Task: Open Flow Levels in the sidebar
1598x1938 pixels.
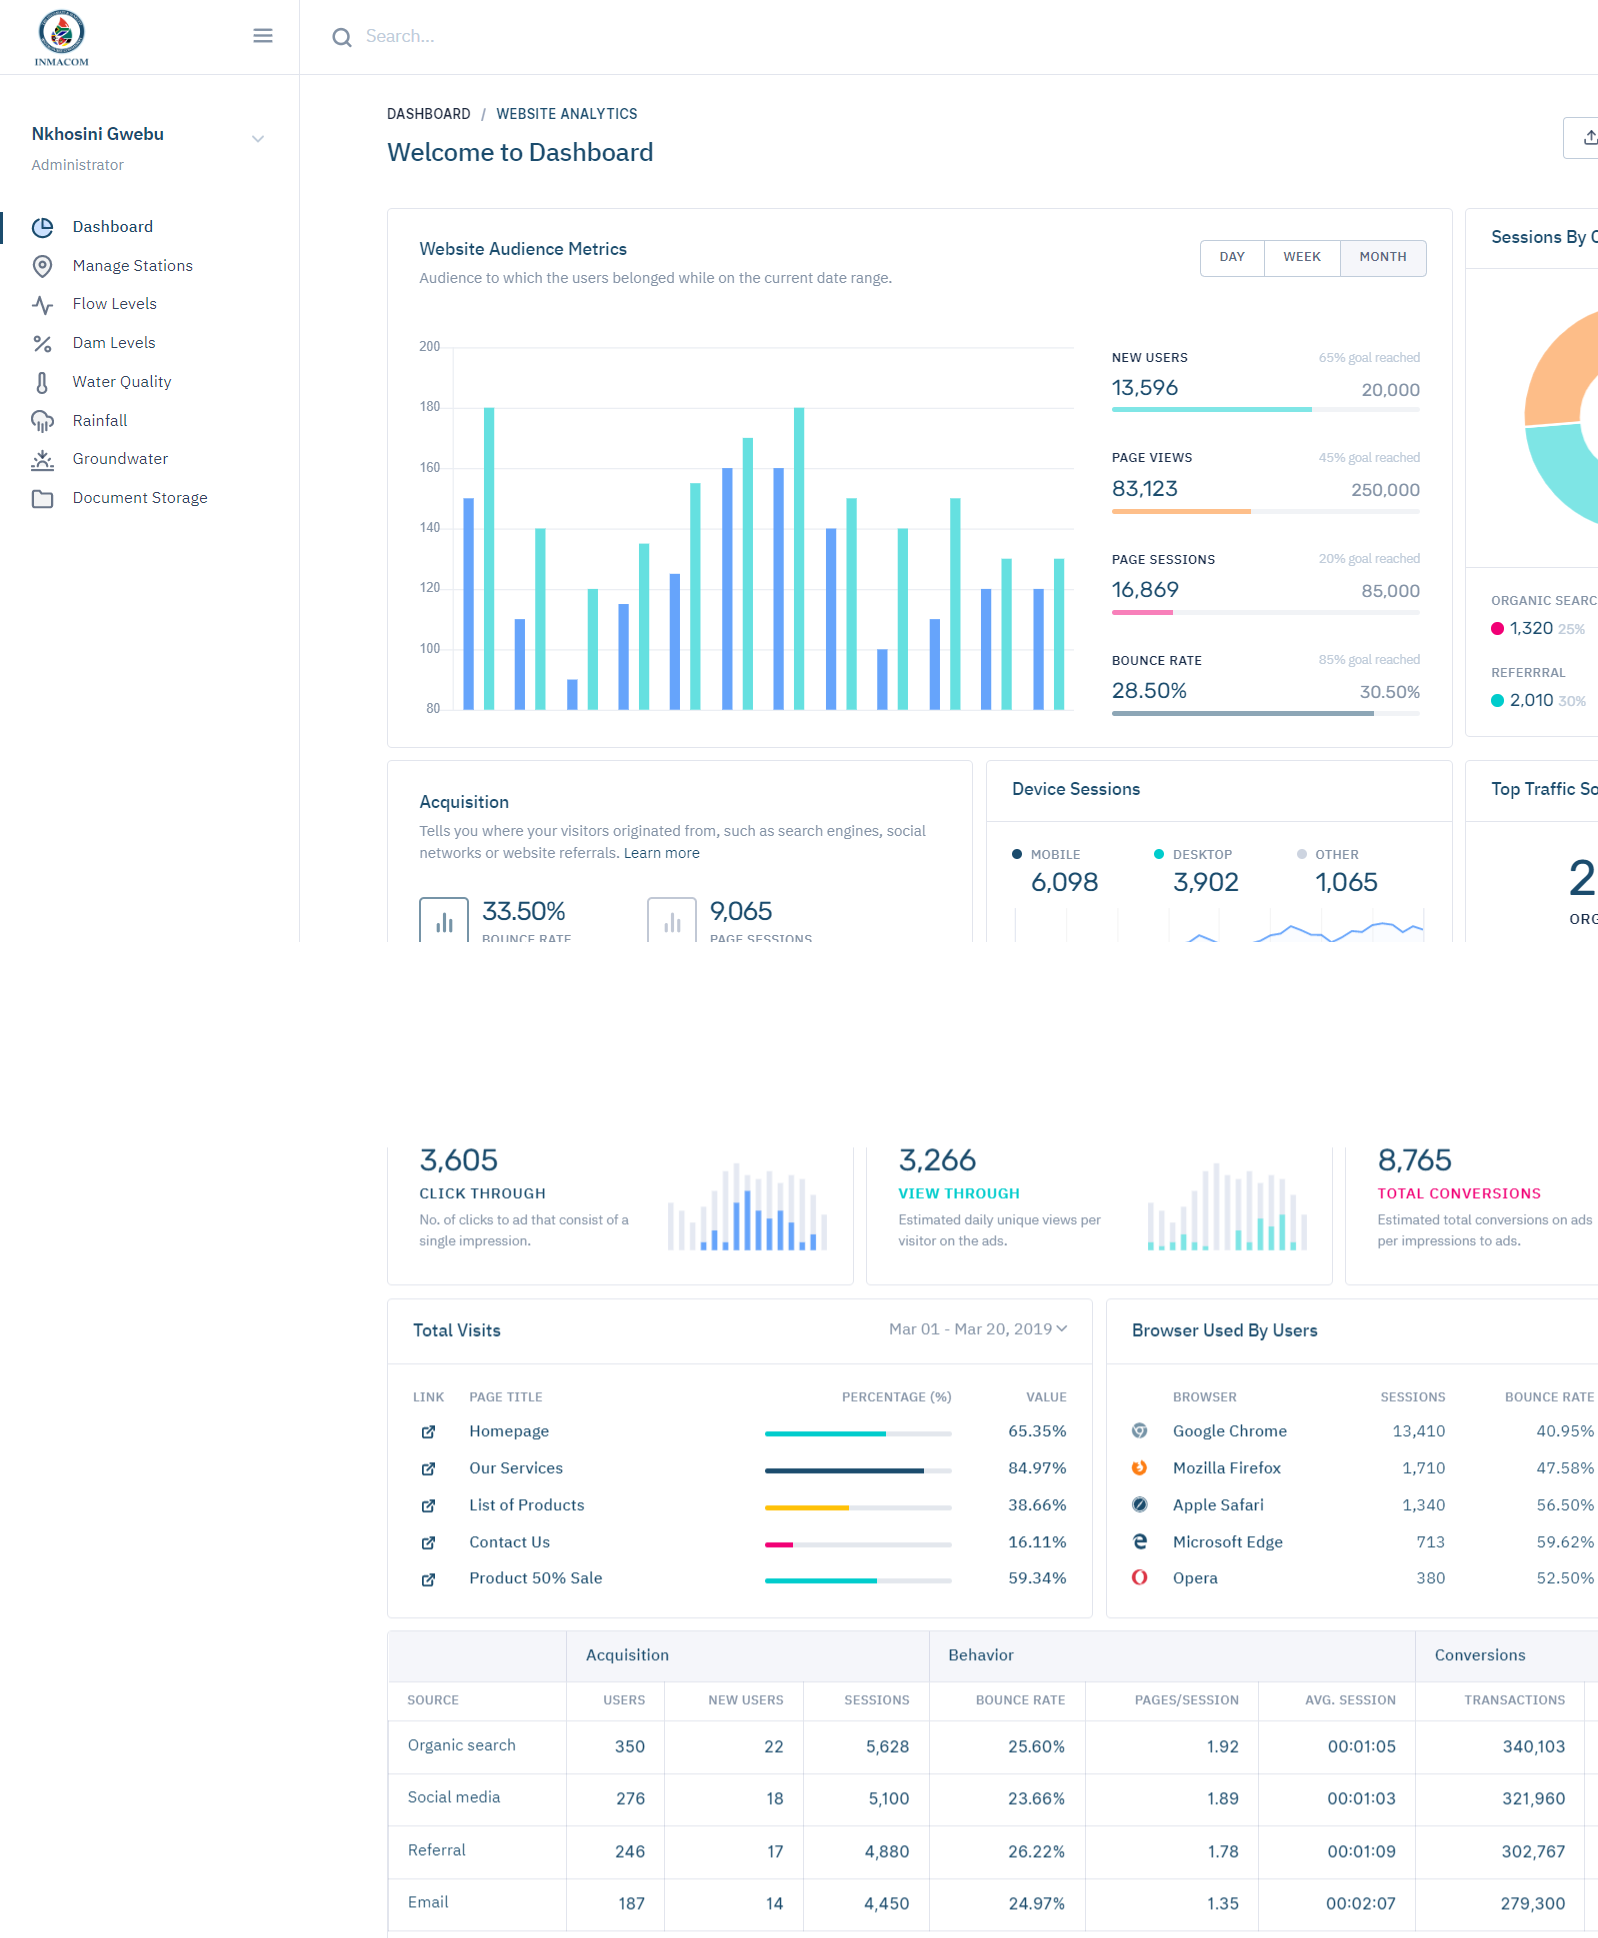Action: click(x=114, y=304)
